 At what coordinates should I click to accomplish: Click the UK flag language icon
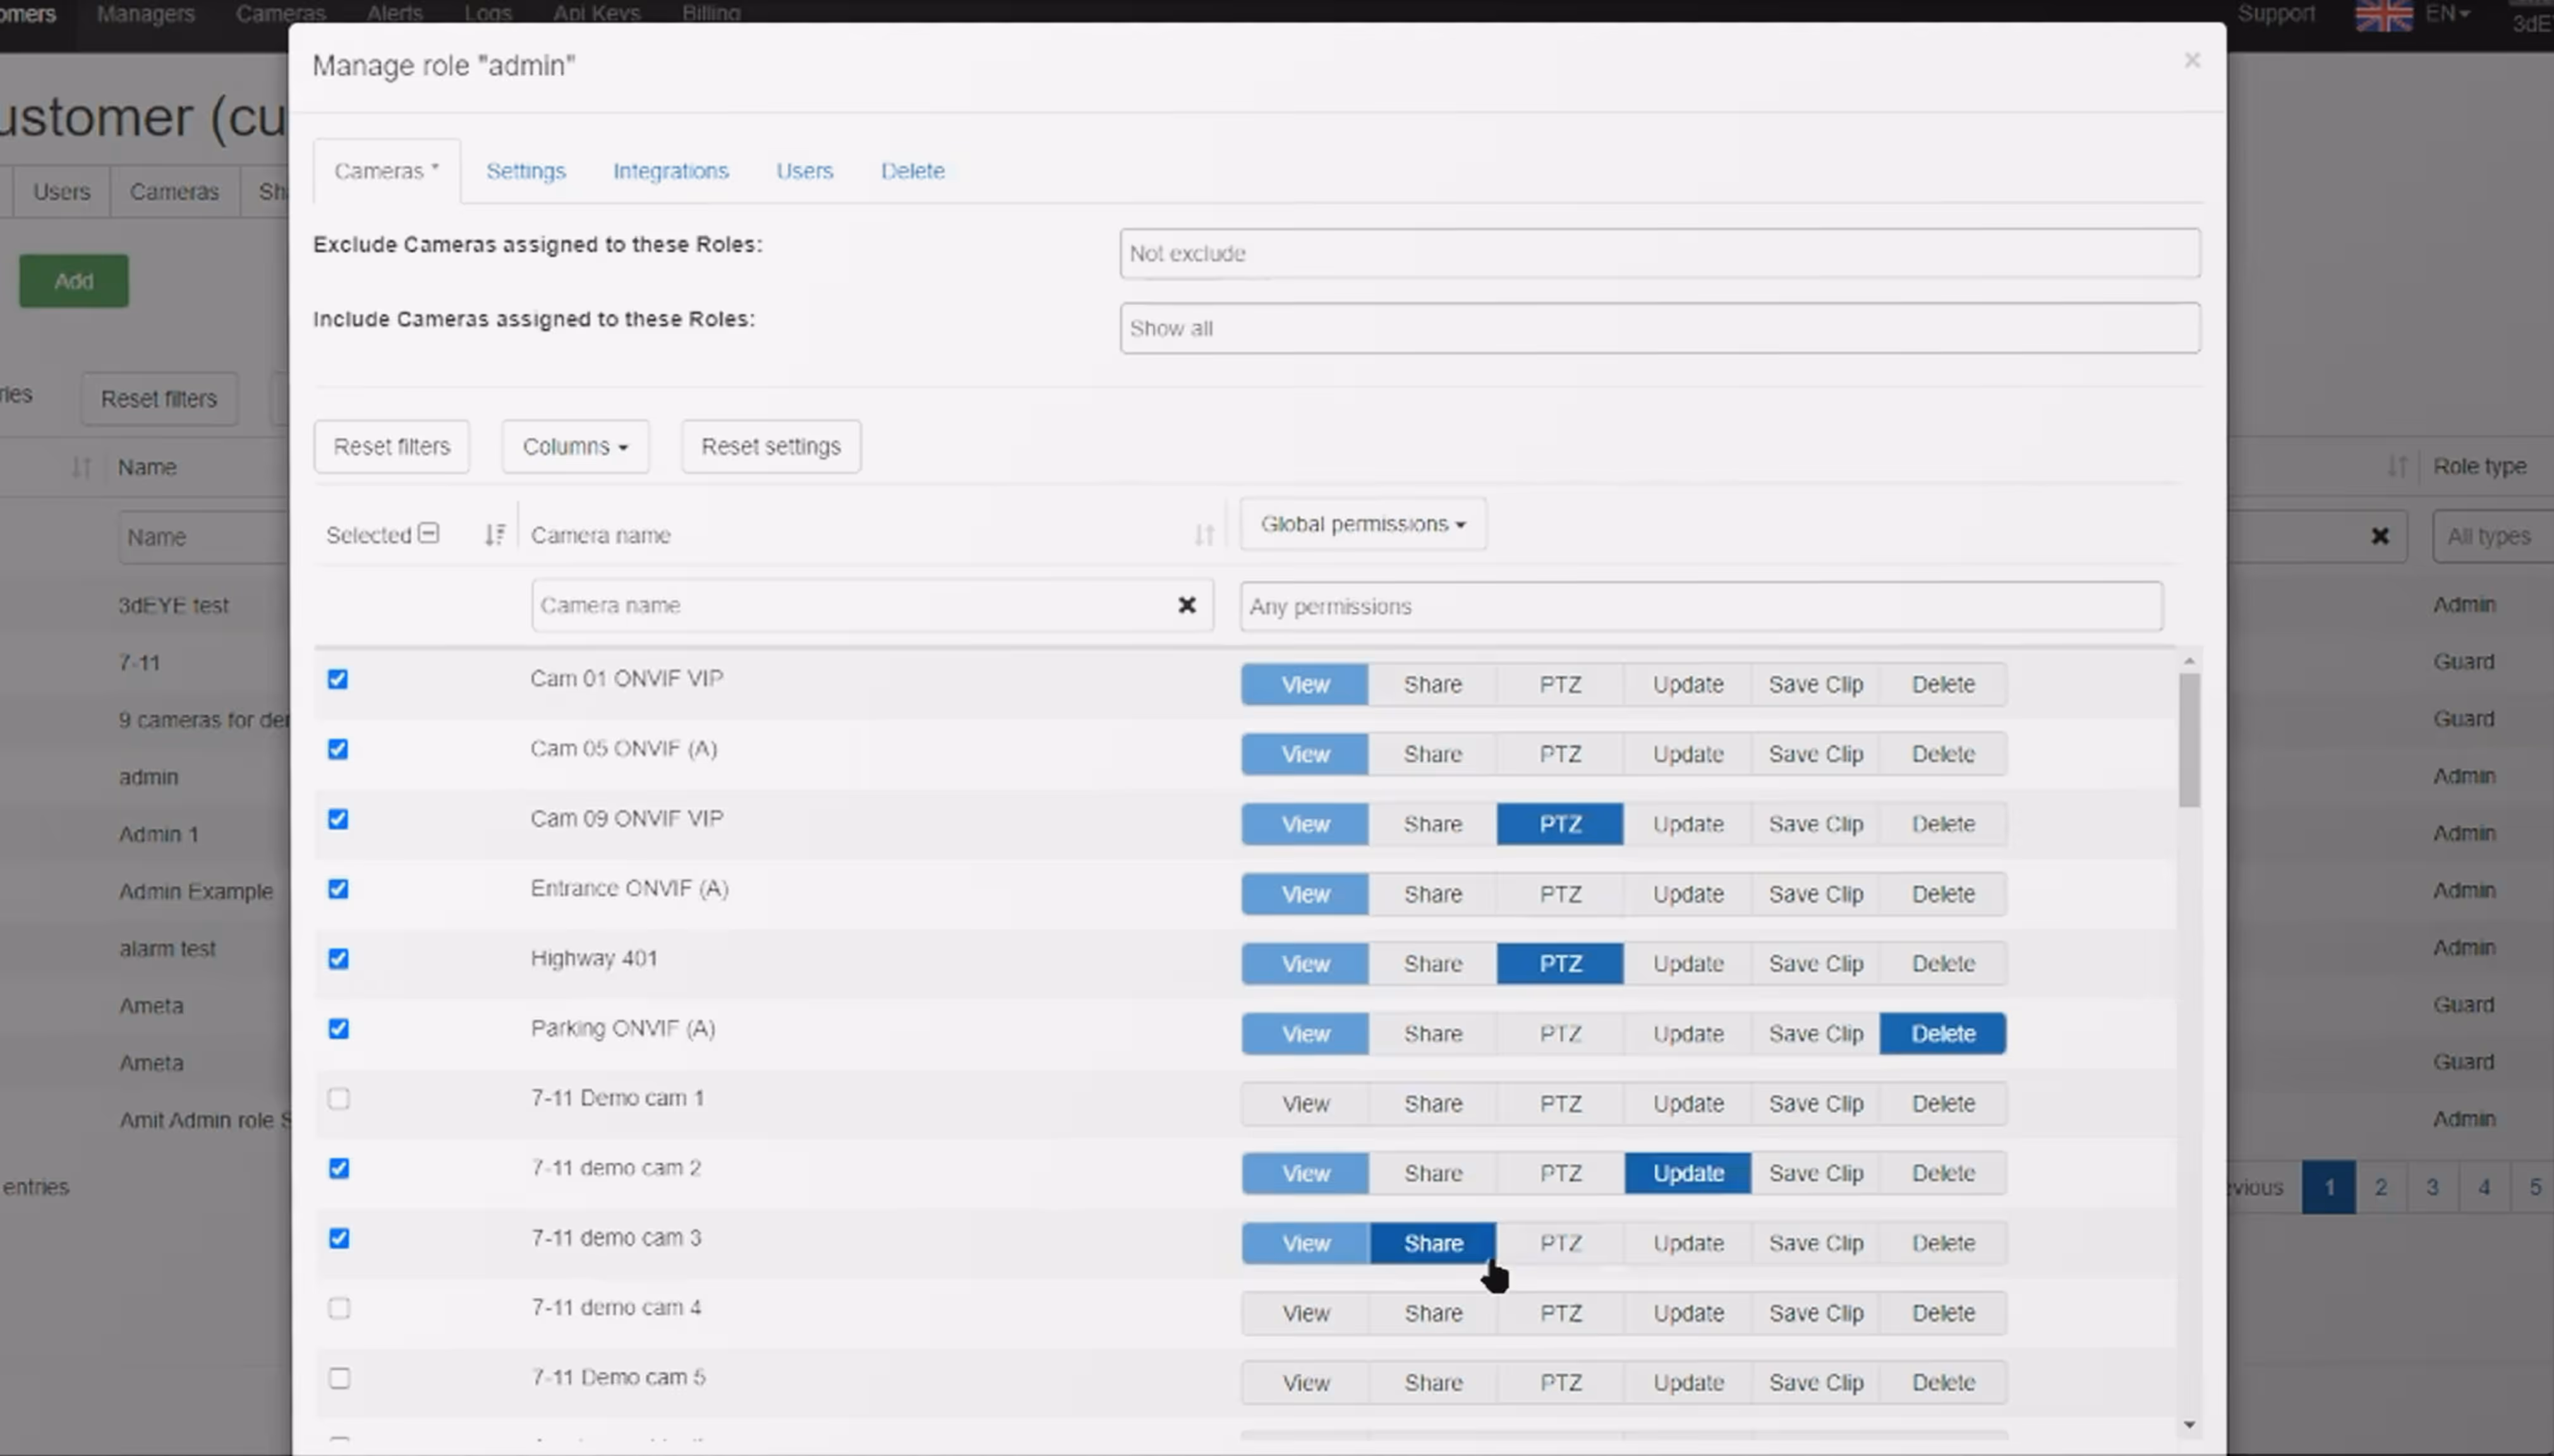[x=2385, y=15]
